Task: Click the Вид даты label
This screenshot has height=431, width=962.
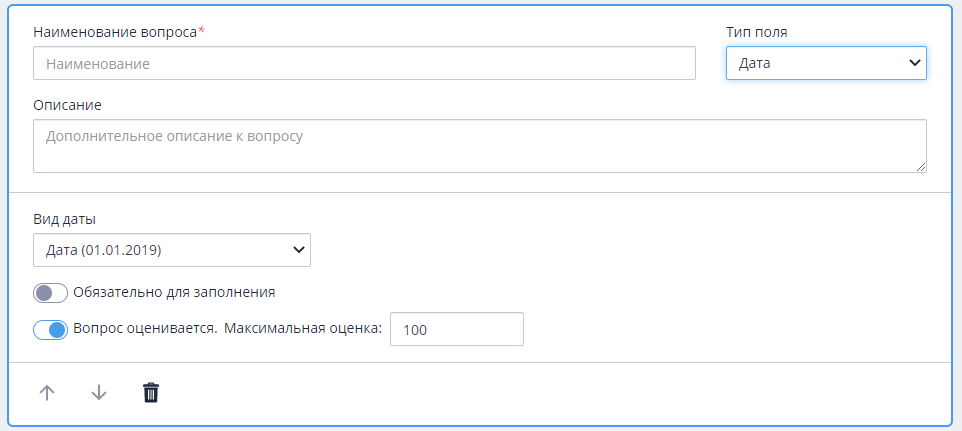Action: coord(64,219)
